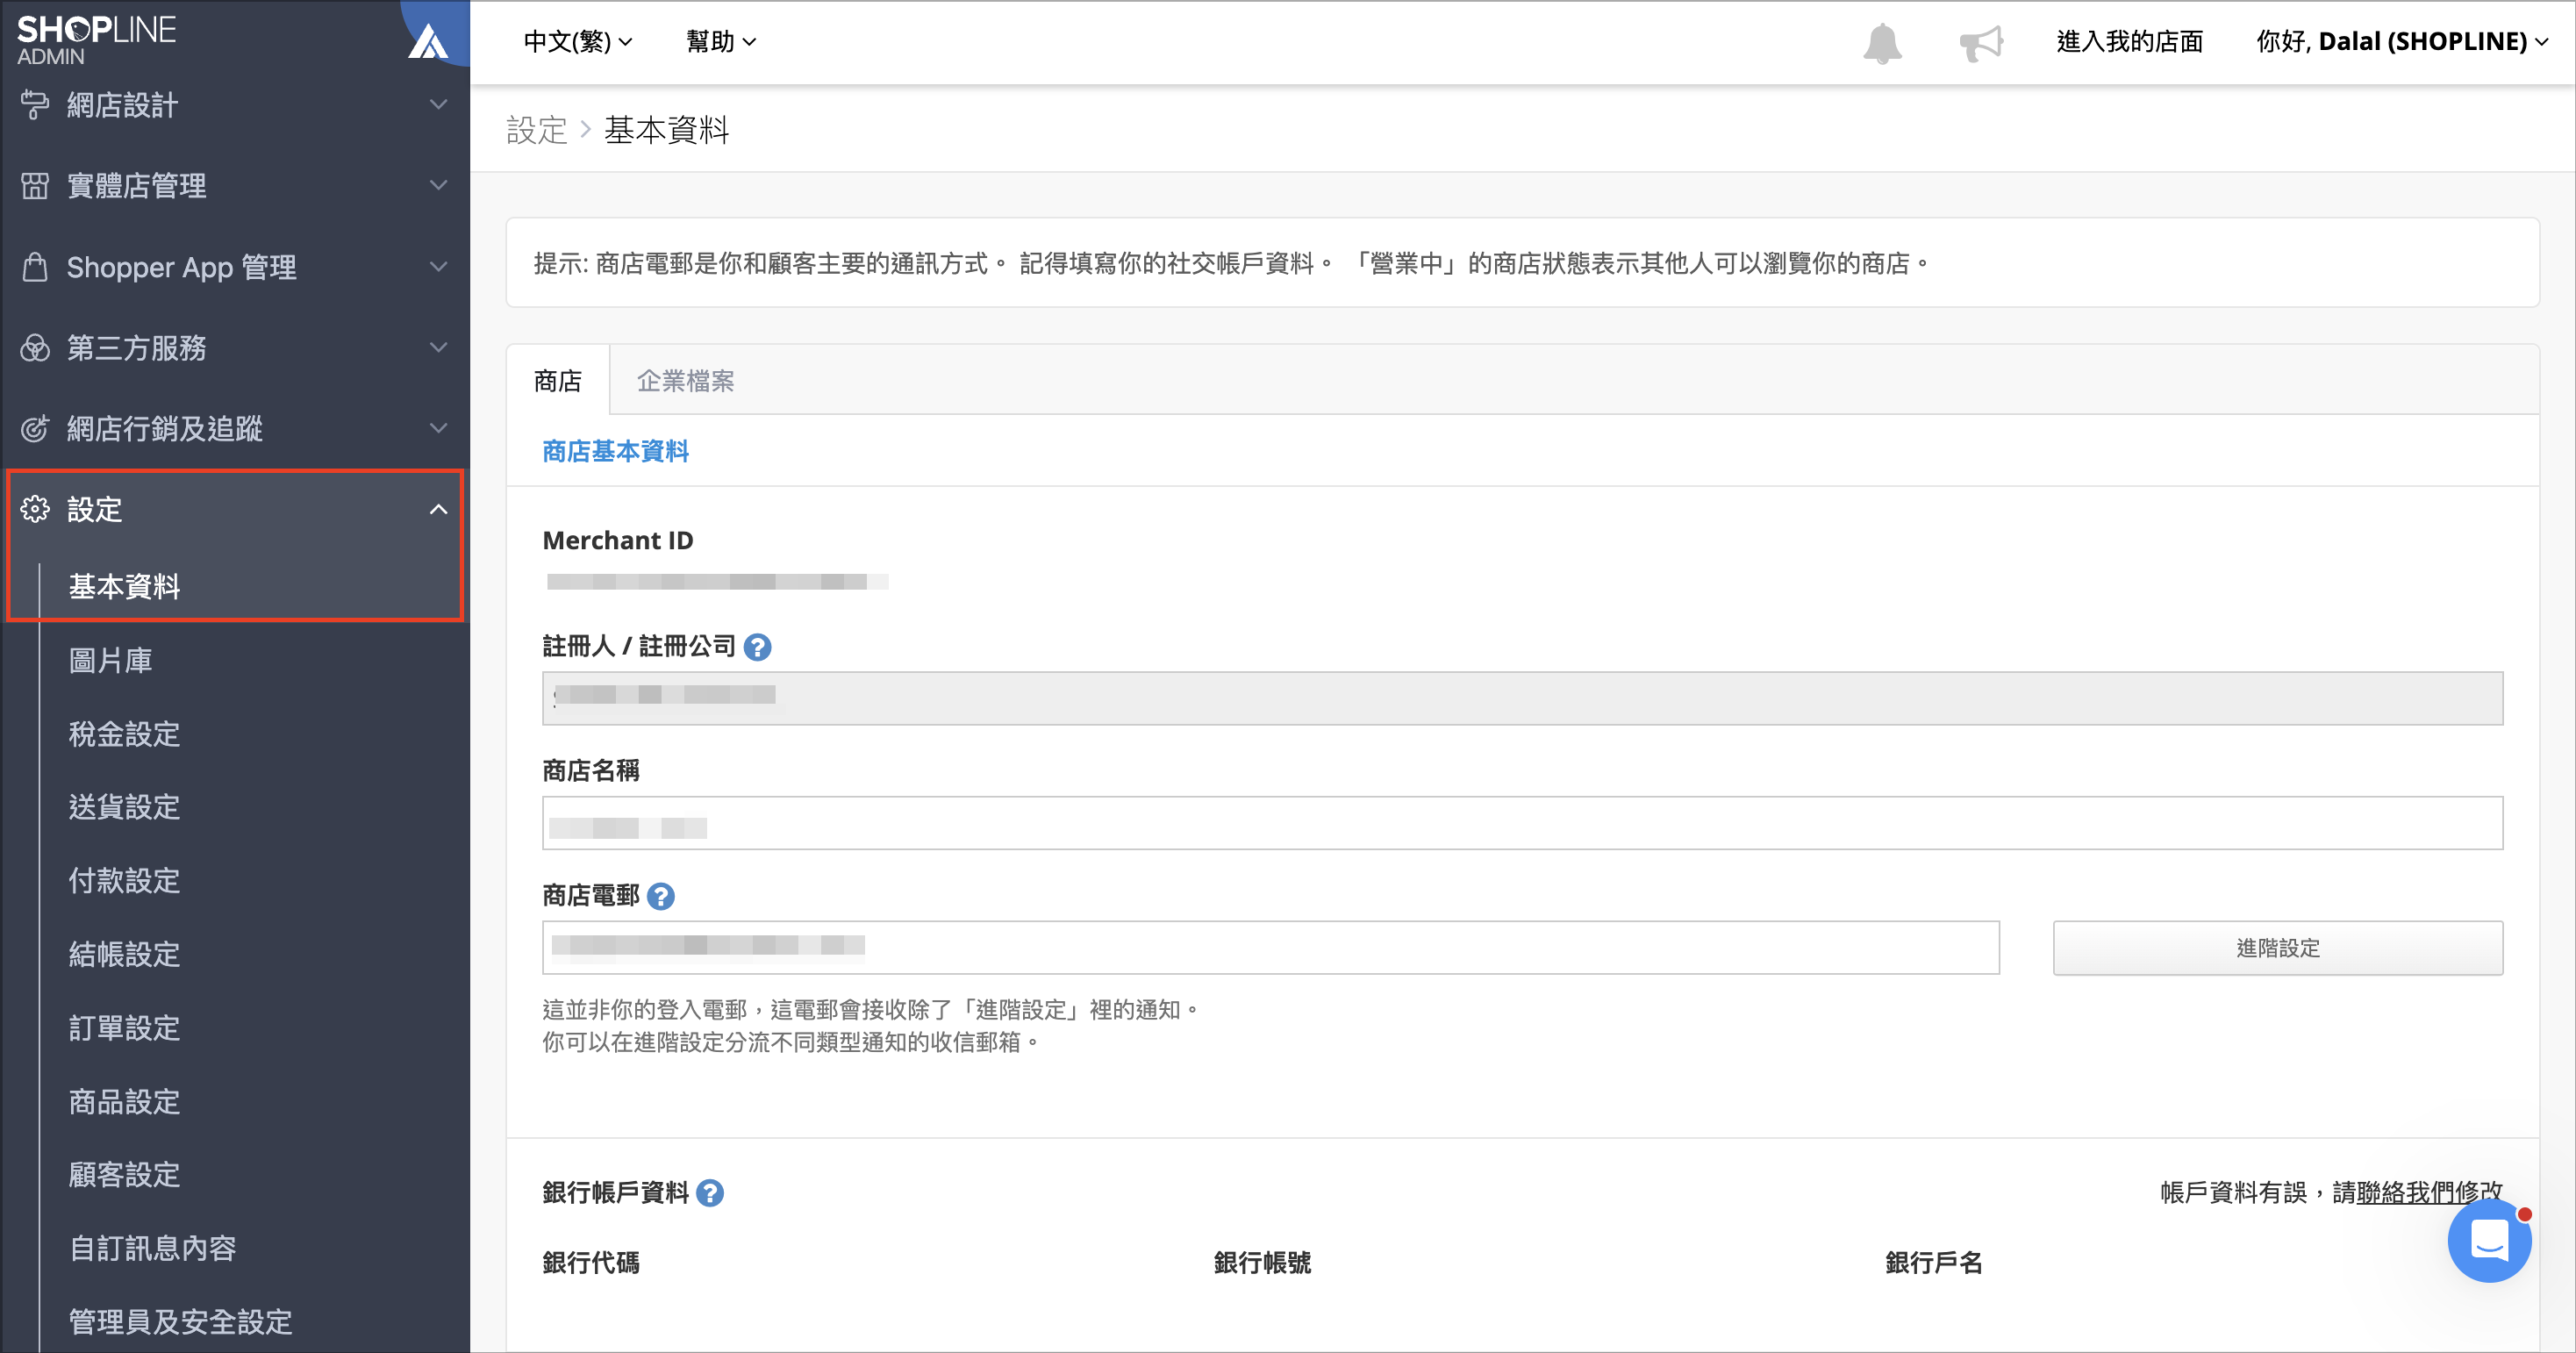
Task: Click the 設定 breadcrumb link
Action: [536, 131]
